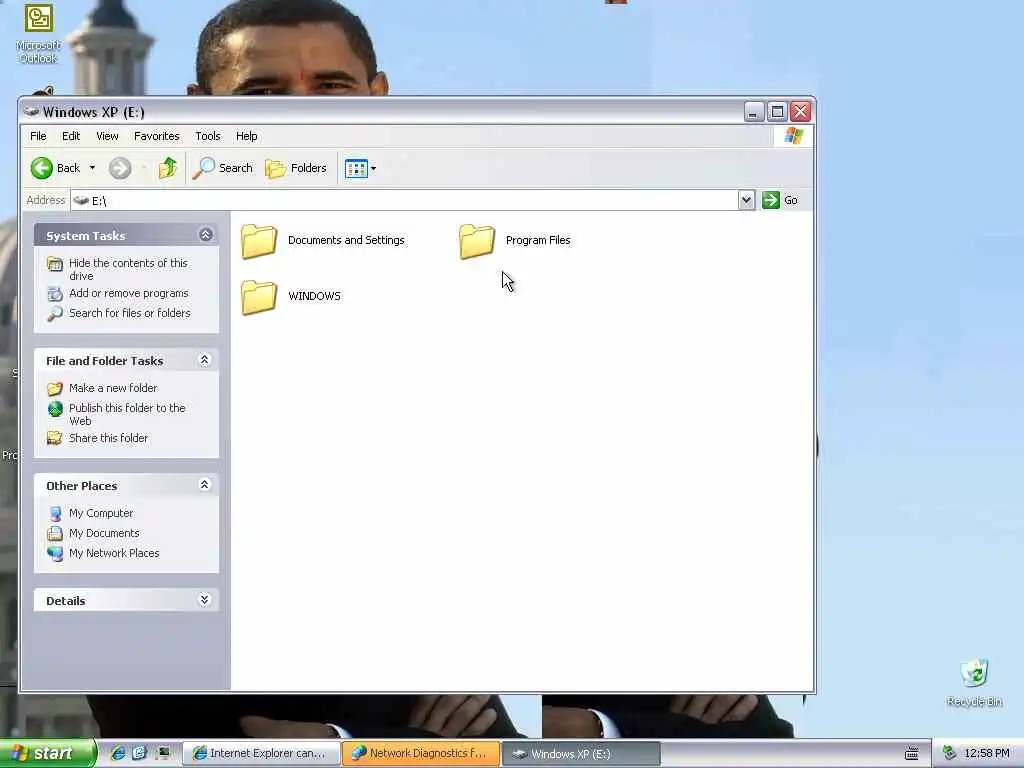This screenshot has height=768, width=1024.
Task: Click Publish this folder to the Web
Action: [127, 414]
